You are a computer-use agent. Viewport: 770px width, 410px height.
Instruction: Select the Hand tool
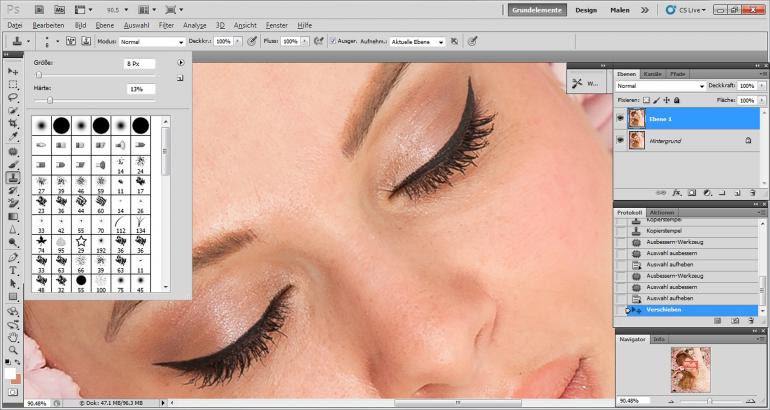13,337
